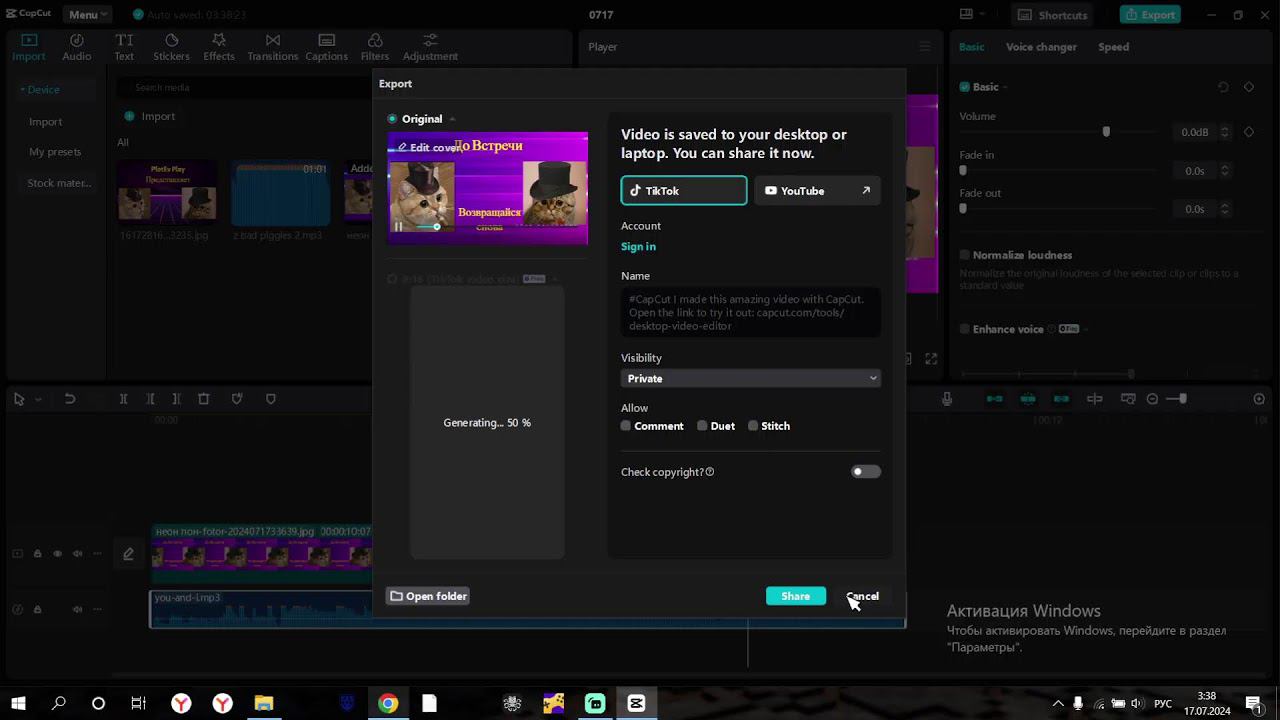Open the Audio panel in top toolbar
Screen dimensions: 1280x720
pos(77,47)
